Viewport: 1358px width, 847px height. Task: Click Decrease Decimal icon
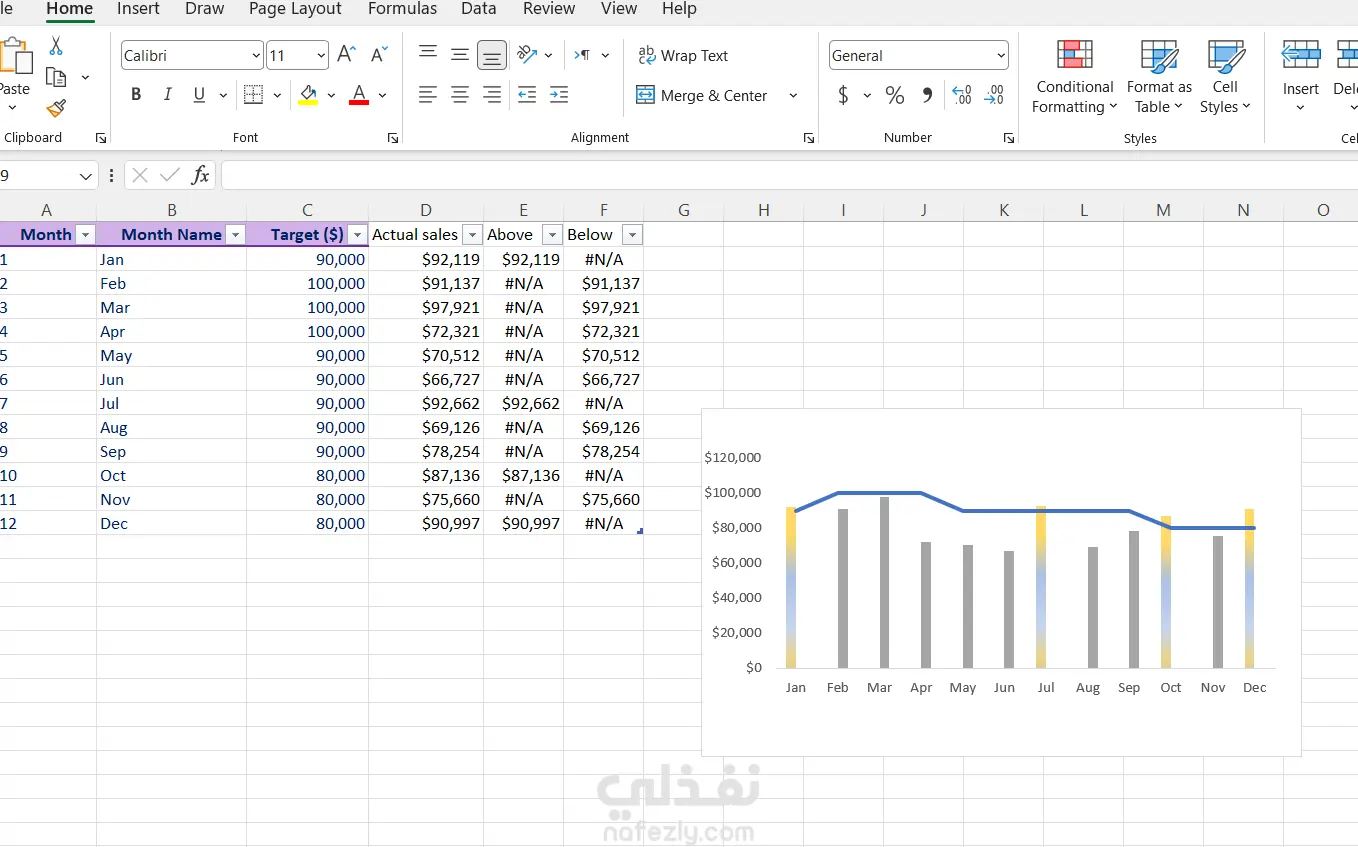pyautogui.click(x=994, y=95)
